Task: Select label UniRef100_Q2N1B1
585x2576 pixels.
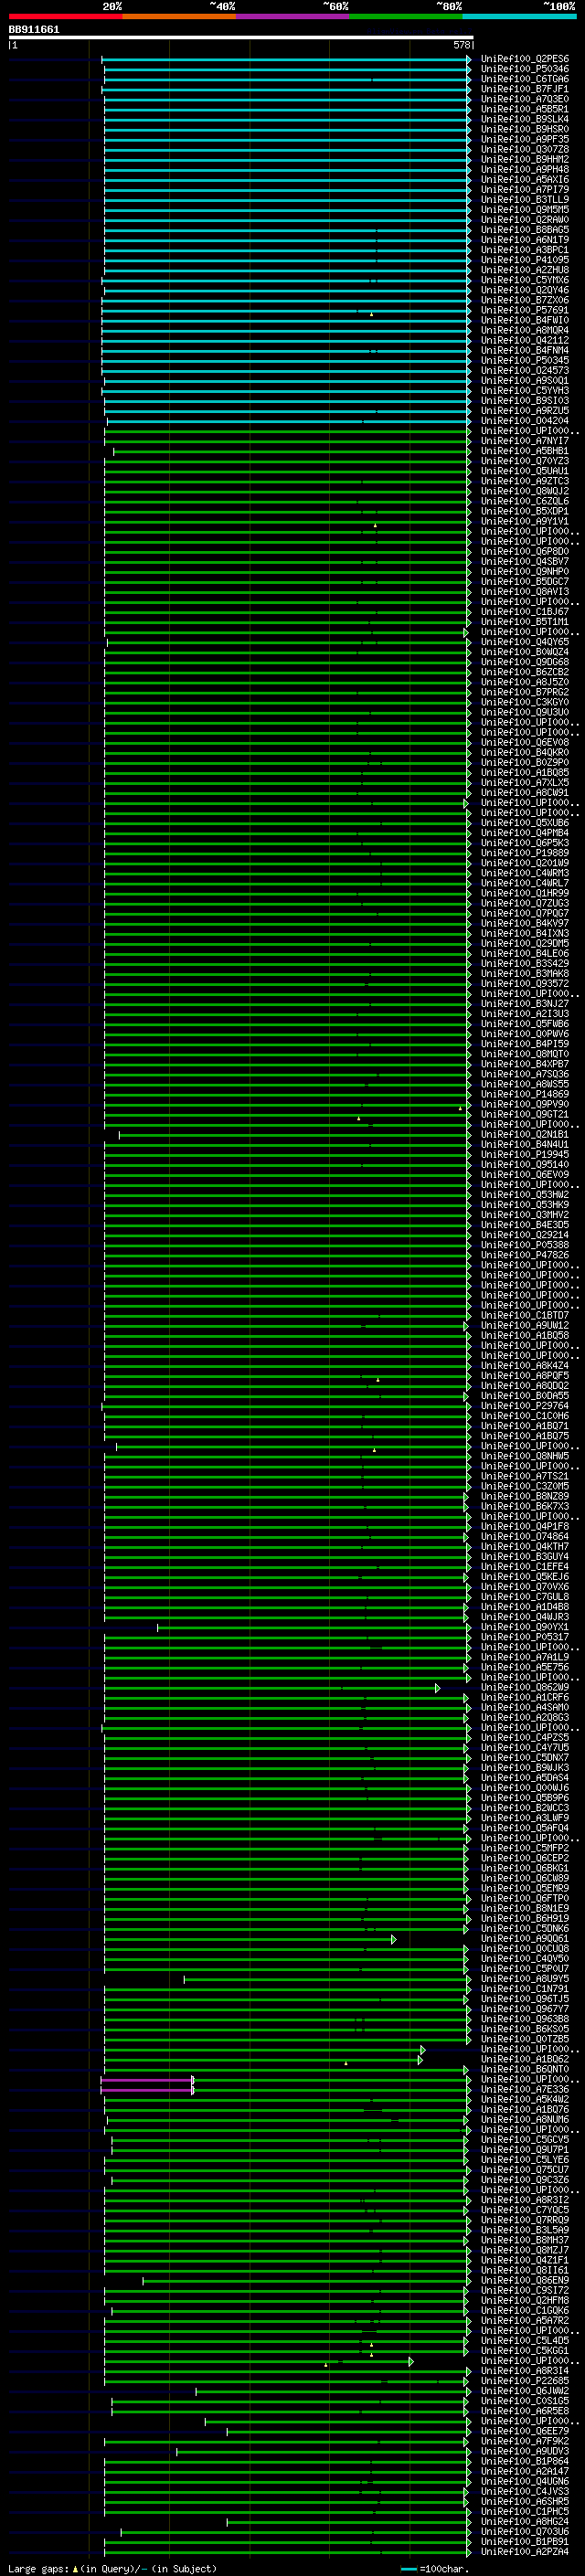Action: 525,1134
